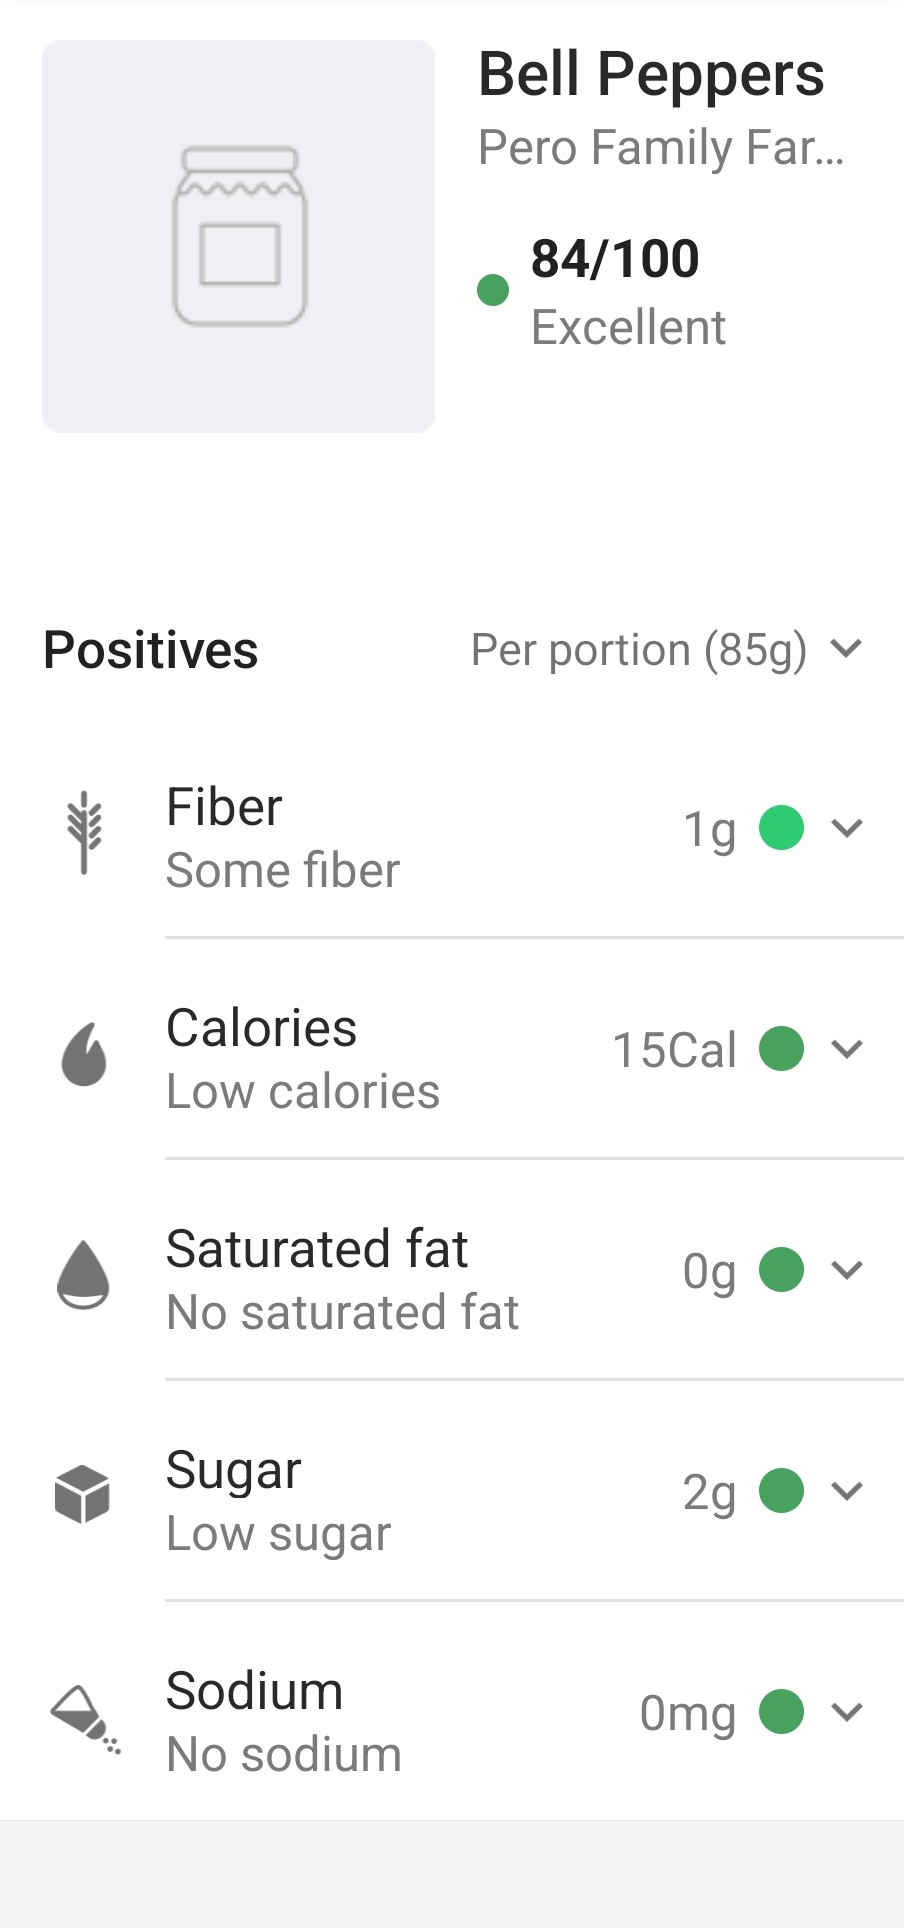Tap the Bell Peppers product title
Viewport: 904px width, 1928px height.
click(x=651, y=75)
